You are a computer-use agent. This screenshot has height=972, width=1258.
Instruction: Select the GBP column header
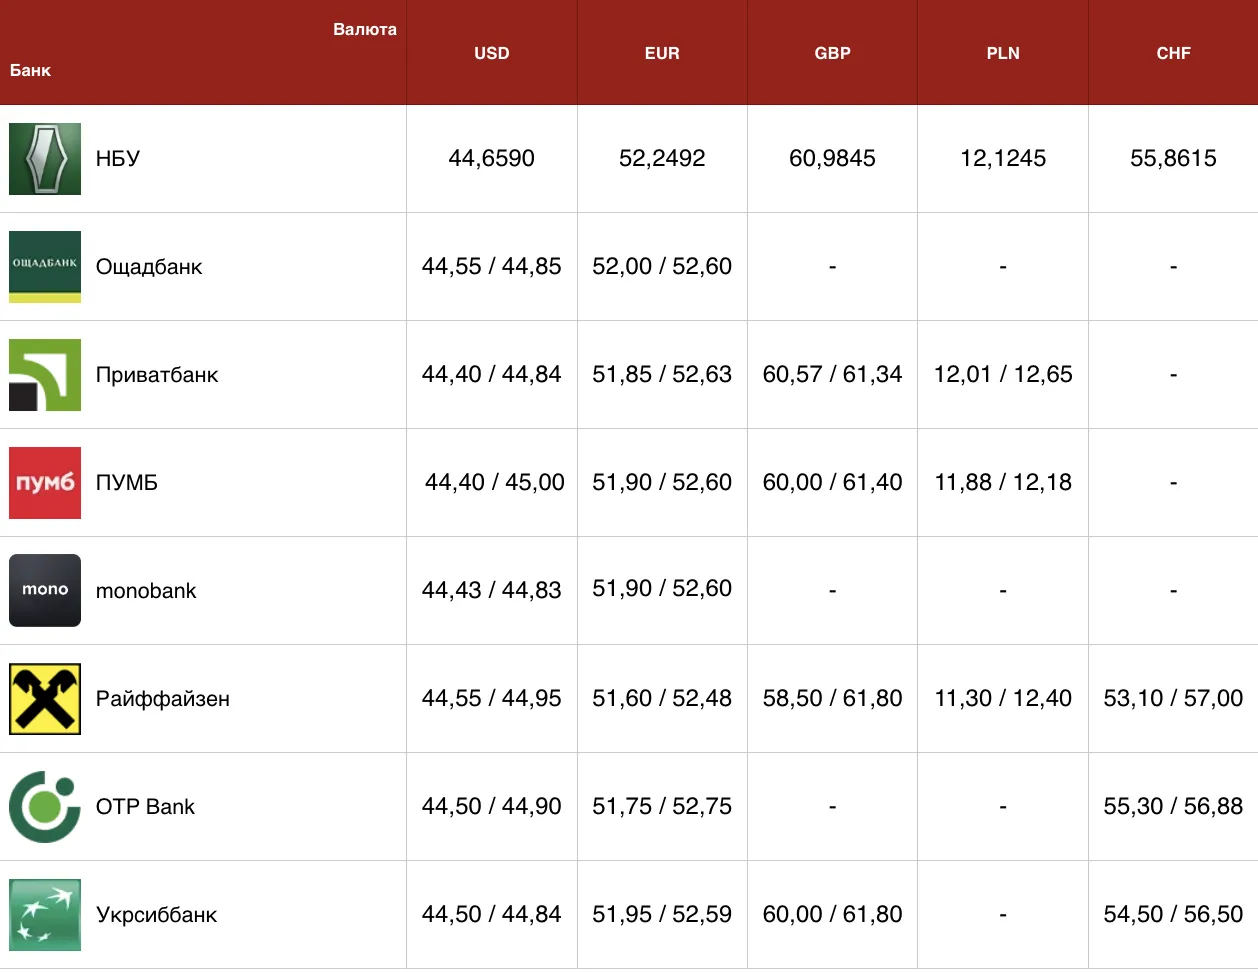click(x=833, y=53)
